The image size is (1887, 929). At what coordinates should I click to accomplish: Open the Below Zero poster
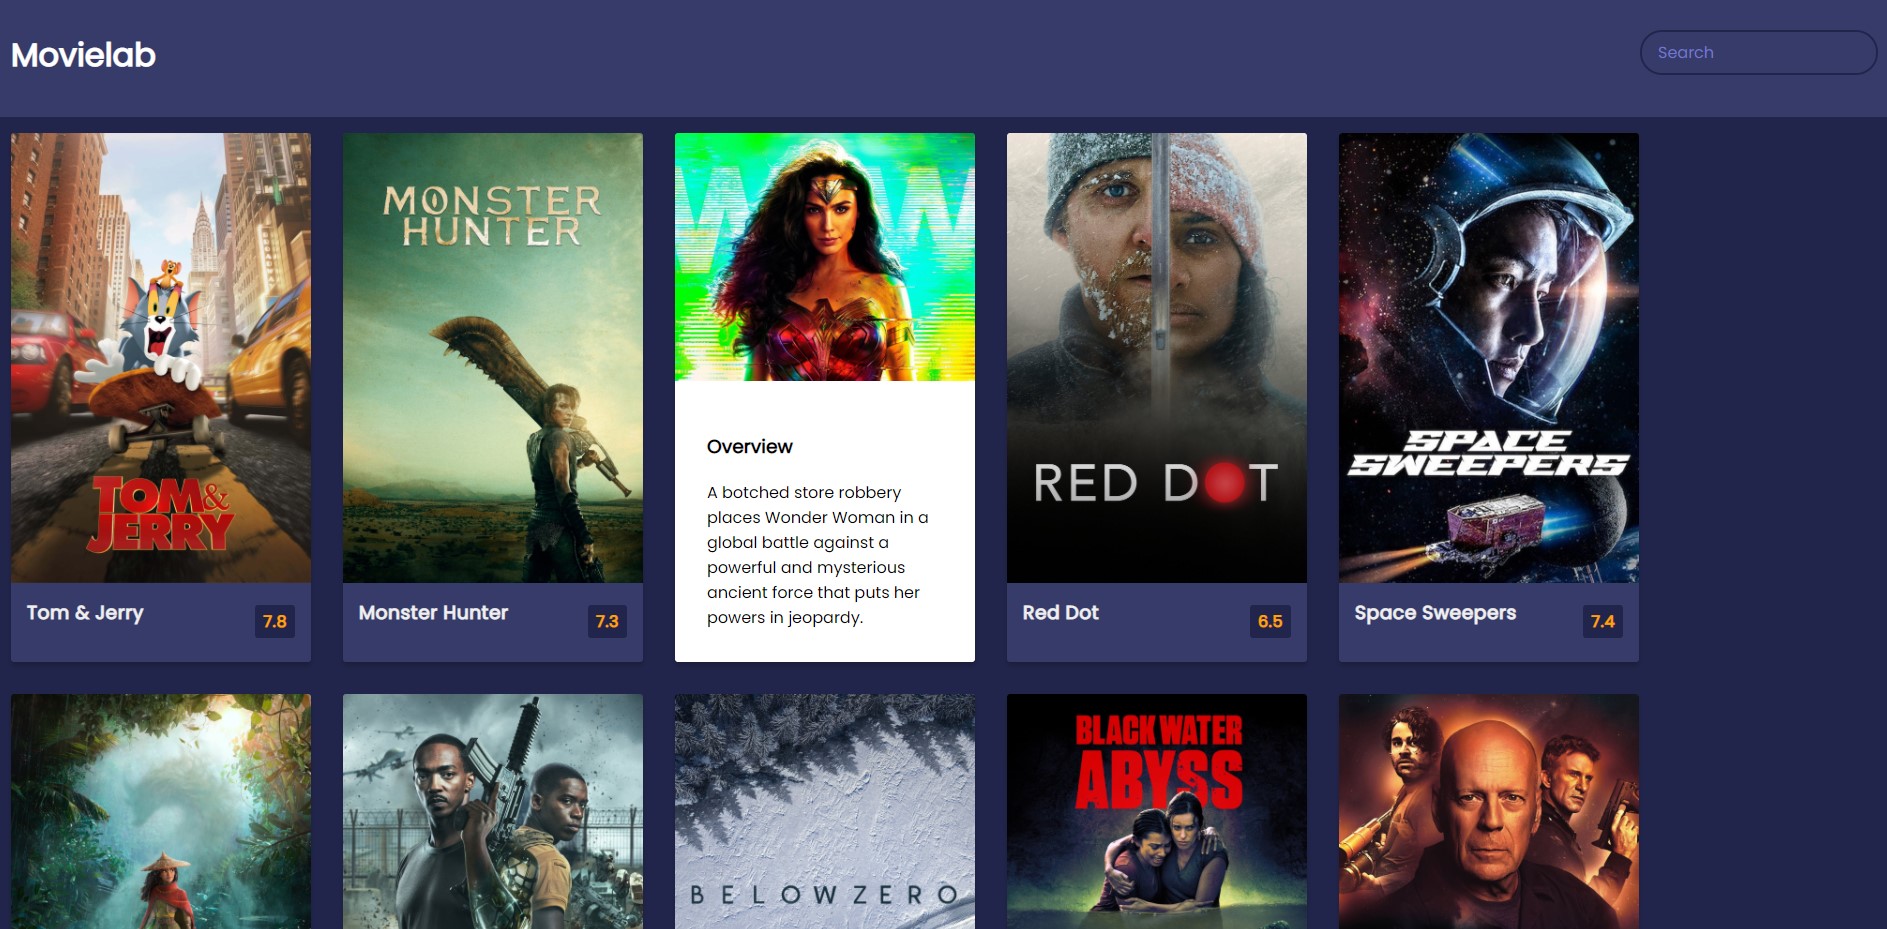pyautogui.click(x=825, y=811)
